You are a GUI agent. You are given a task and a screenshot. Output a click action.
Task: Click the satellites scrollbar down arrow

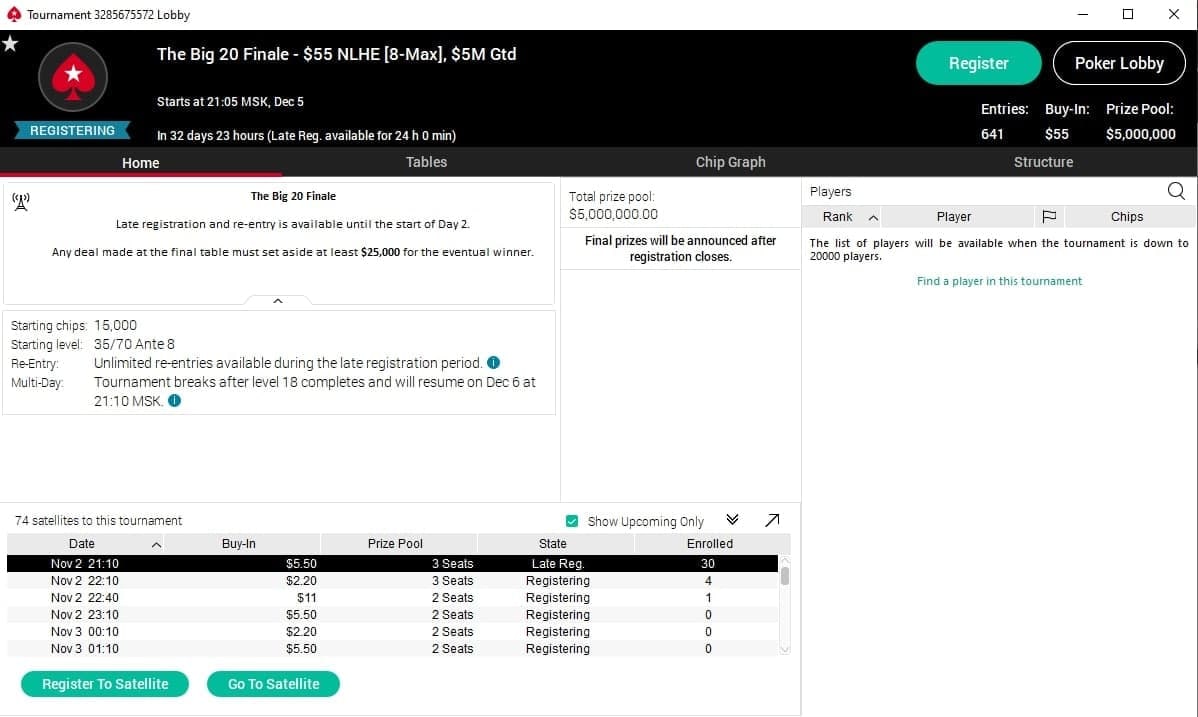tap(785, 650)
